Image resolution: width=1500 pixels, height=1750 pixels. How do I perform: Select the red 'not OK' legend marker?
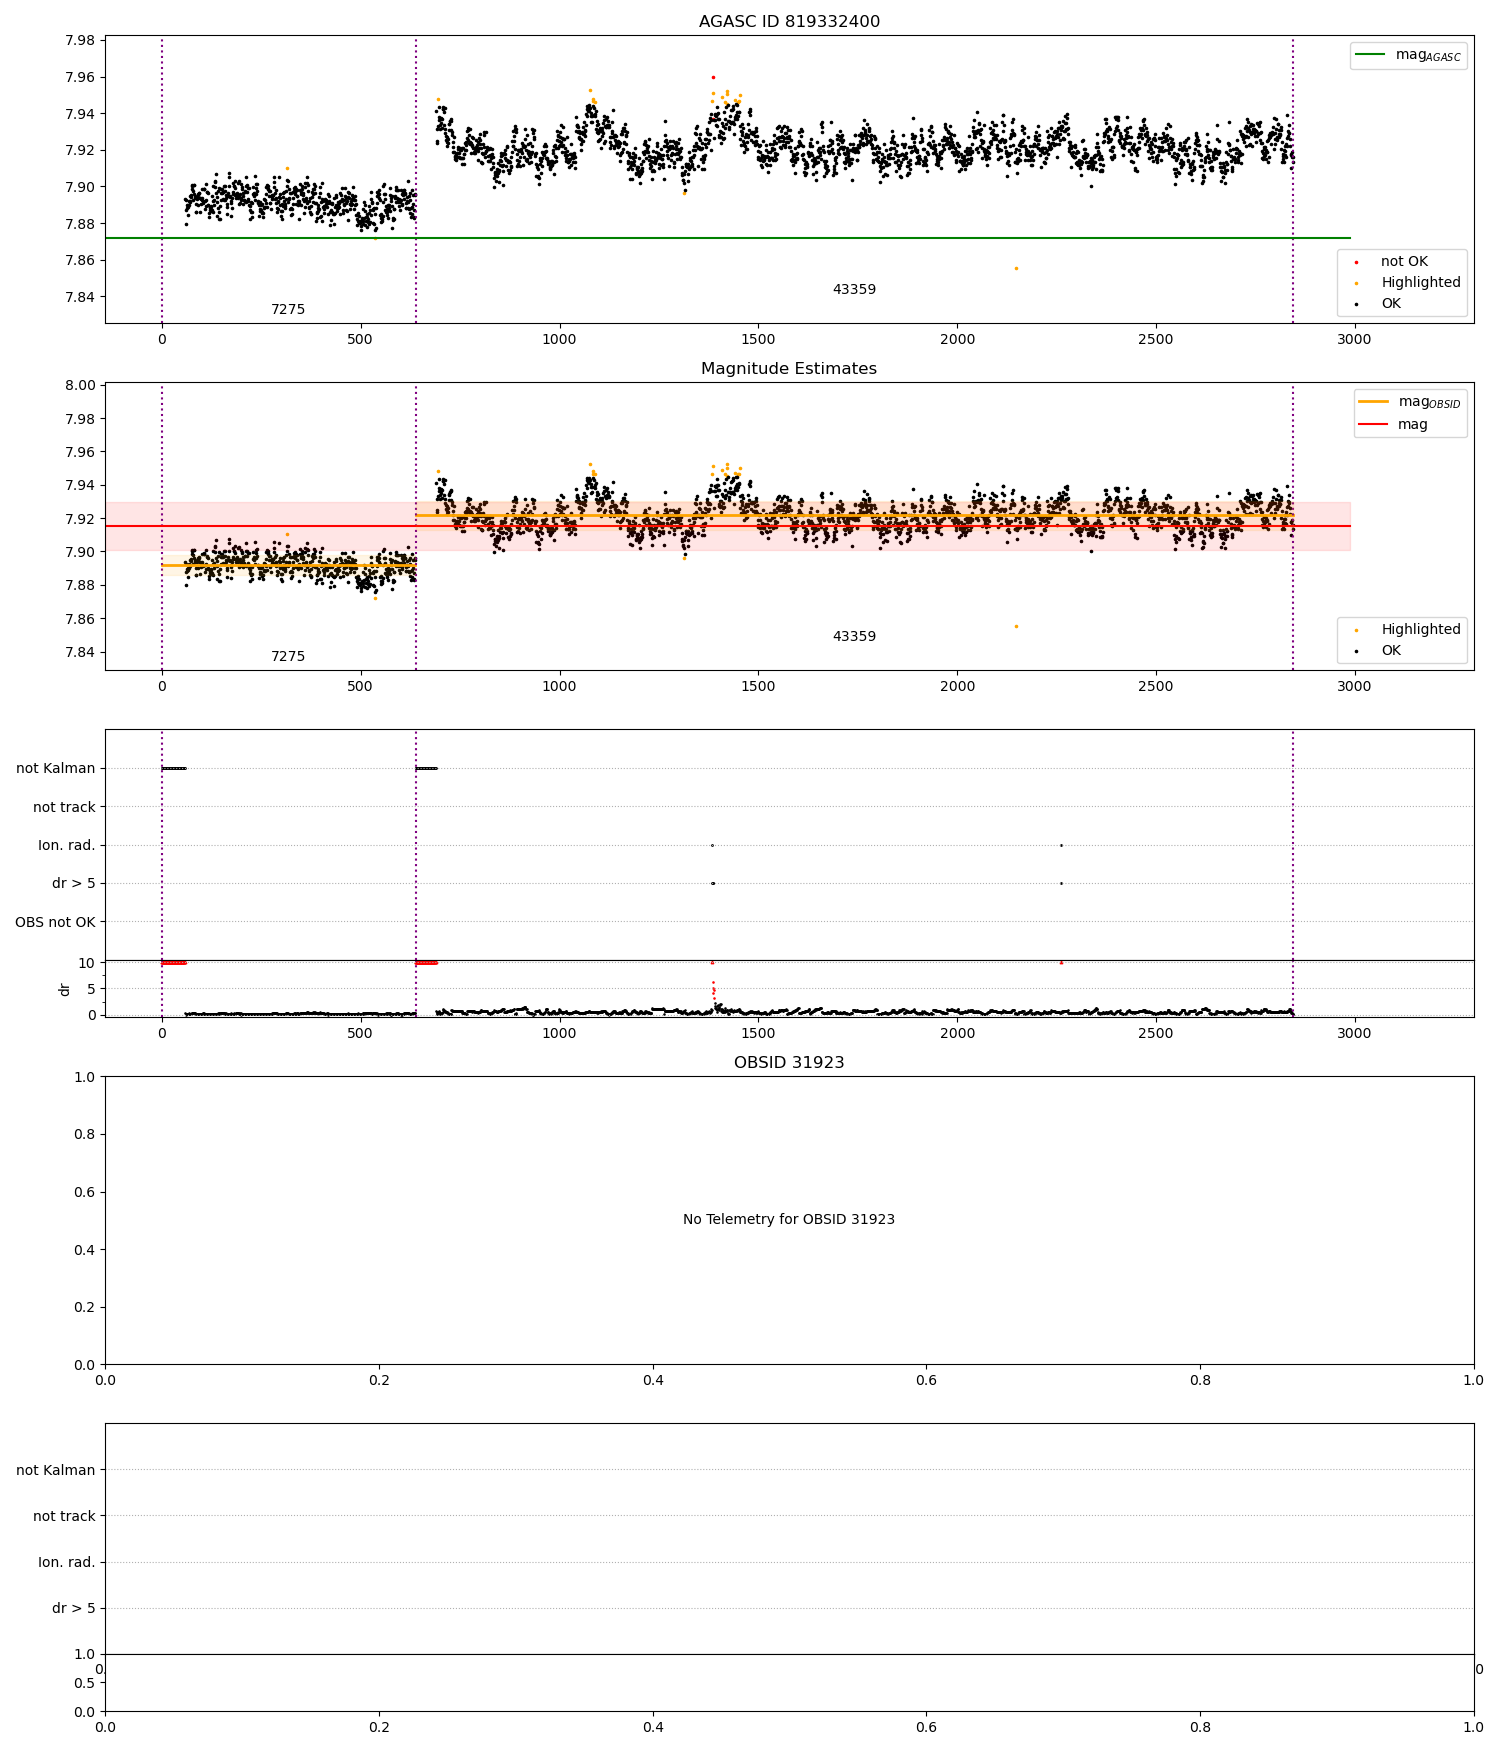coord(1356,262)
